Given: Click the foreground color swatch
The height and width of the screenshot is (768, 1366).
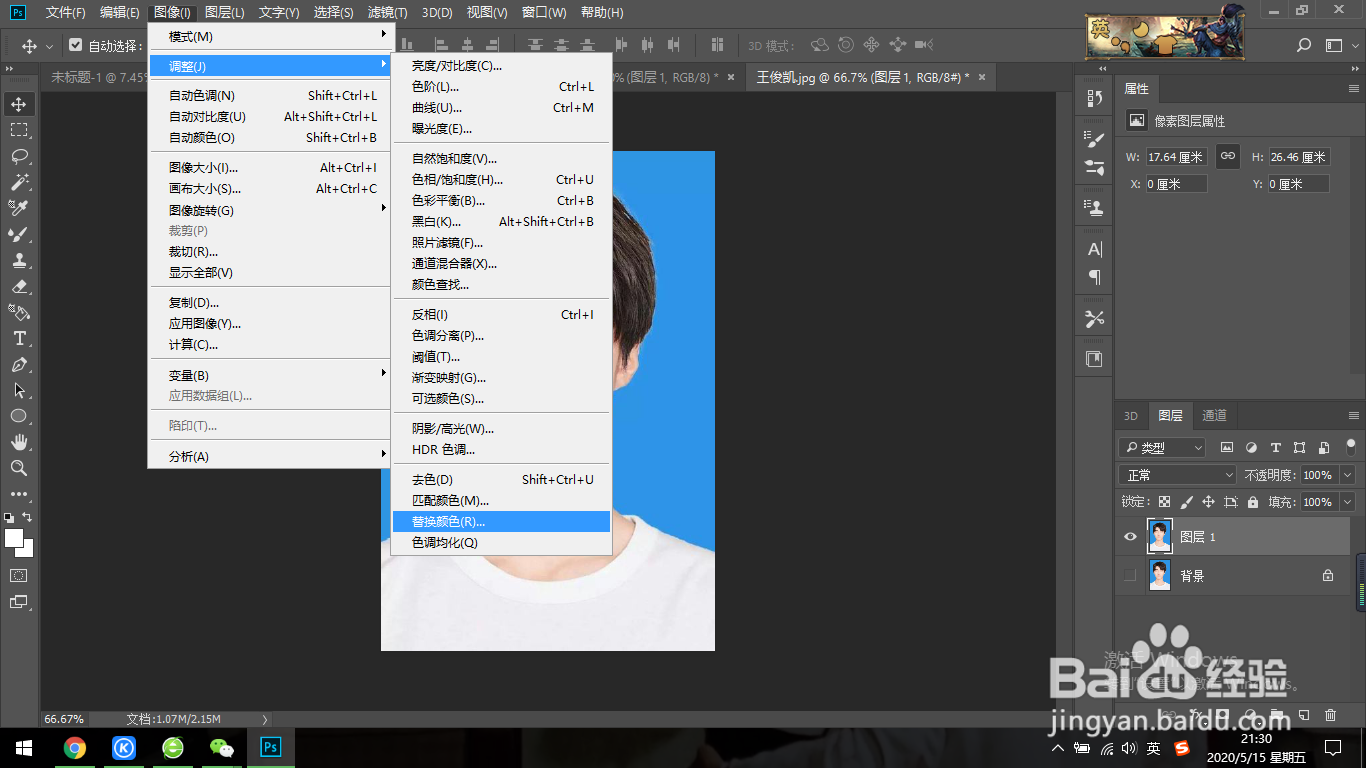Looking at the screenshot, I should click(14, 538).
